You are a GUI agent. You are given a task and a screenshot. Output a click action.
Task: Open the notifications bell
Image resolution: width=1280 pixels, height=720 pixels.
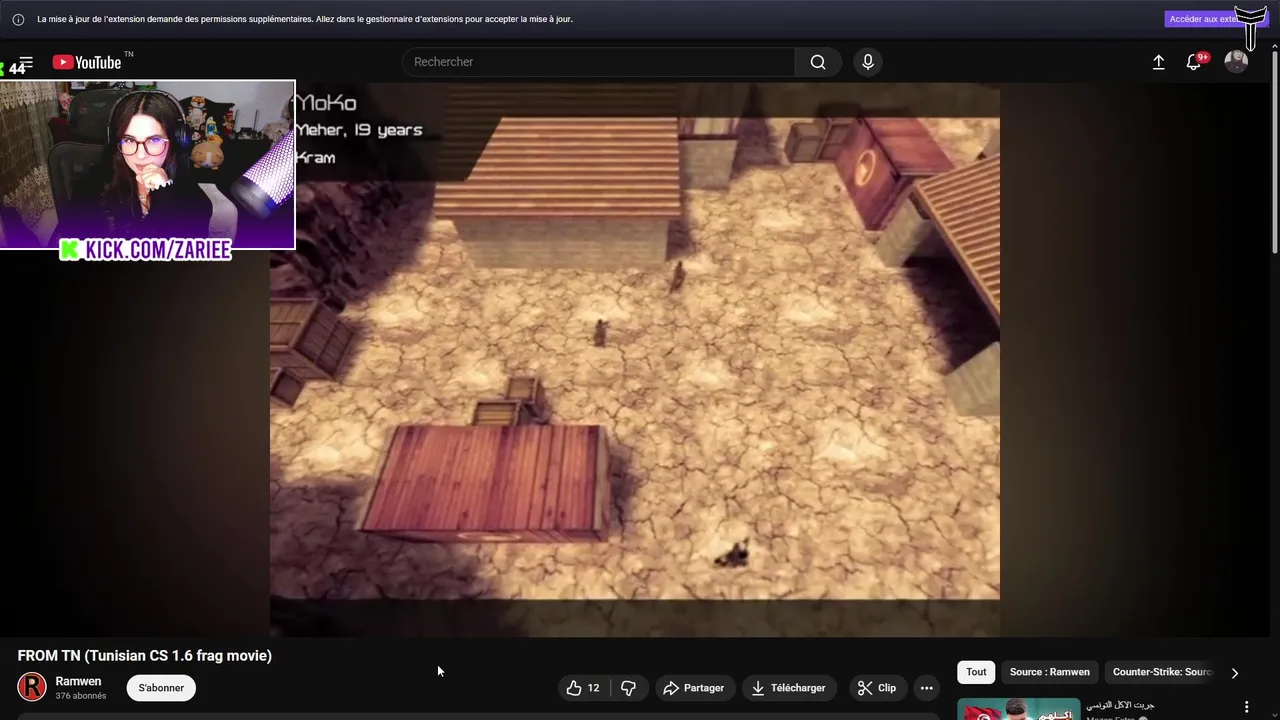tap(1194, 62)
